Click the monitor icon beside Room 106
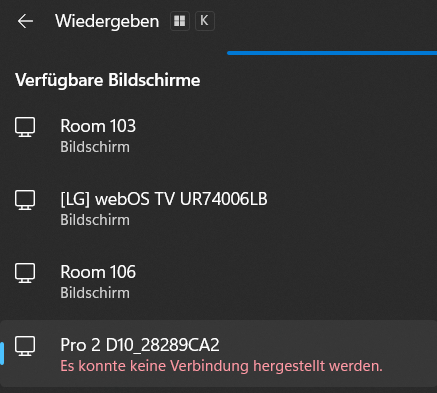The width and height of the screenshot is (437, 393). click(x=25, y=273)
